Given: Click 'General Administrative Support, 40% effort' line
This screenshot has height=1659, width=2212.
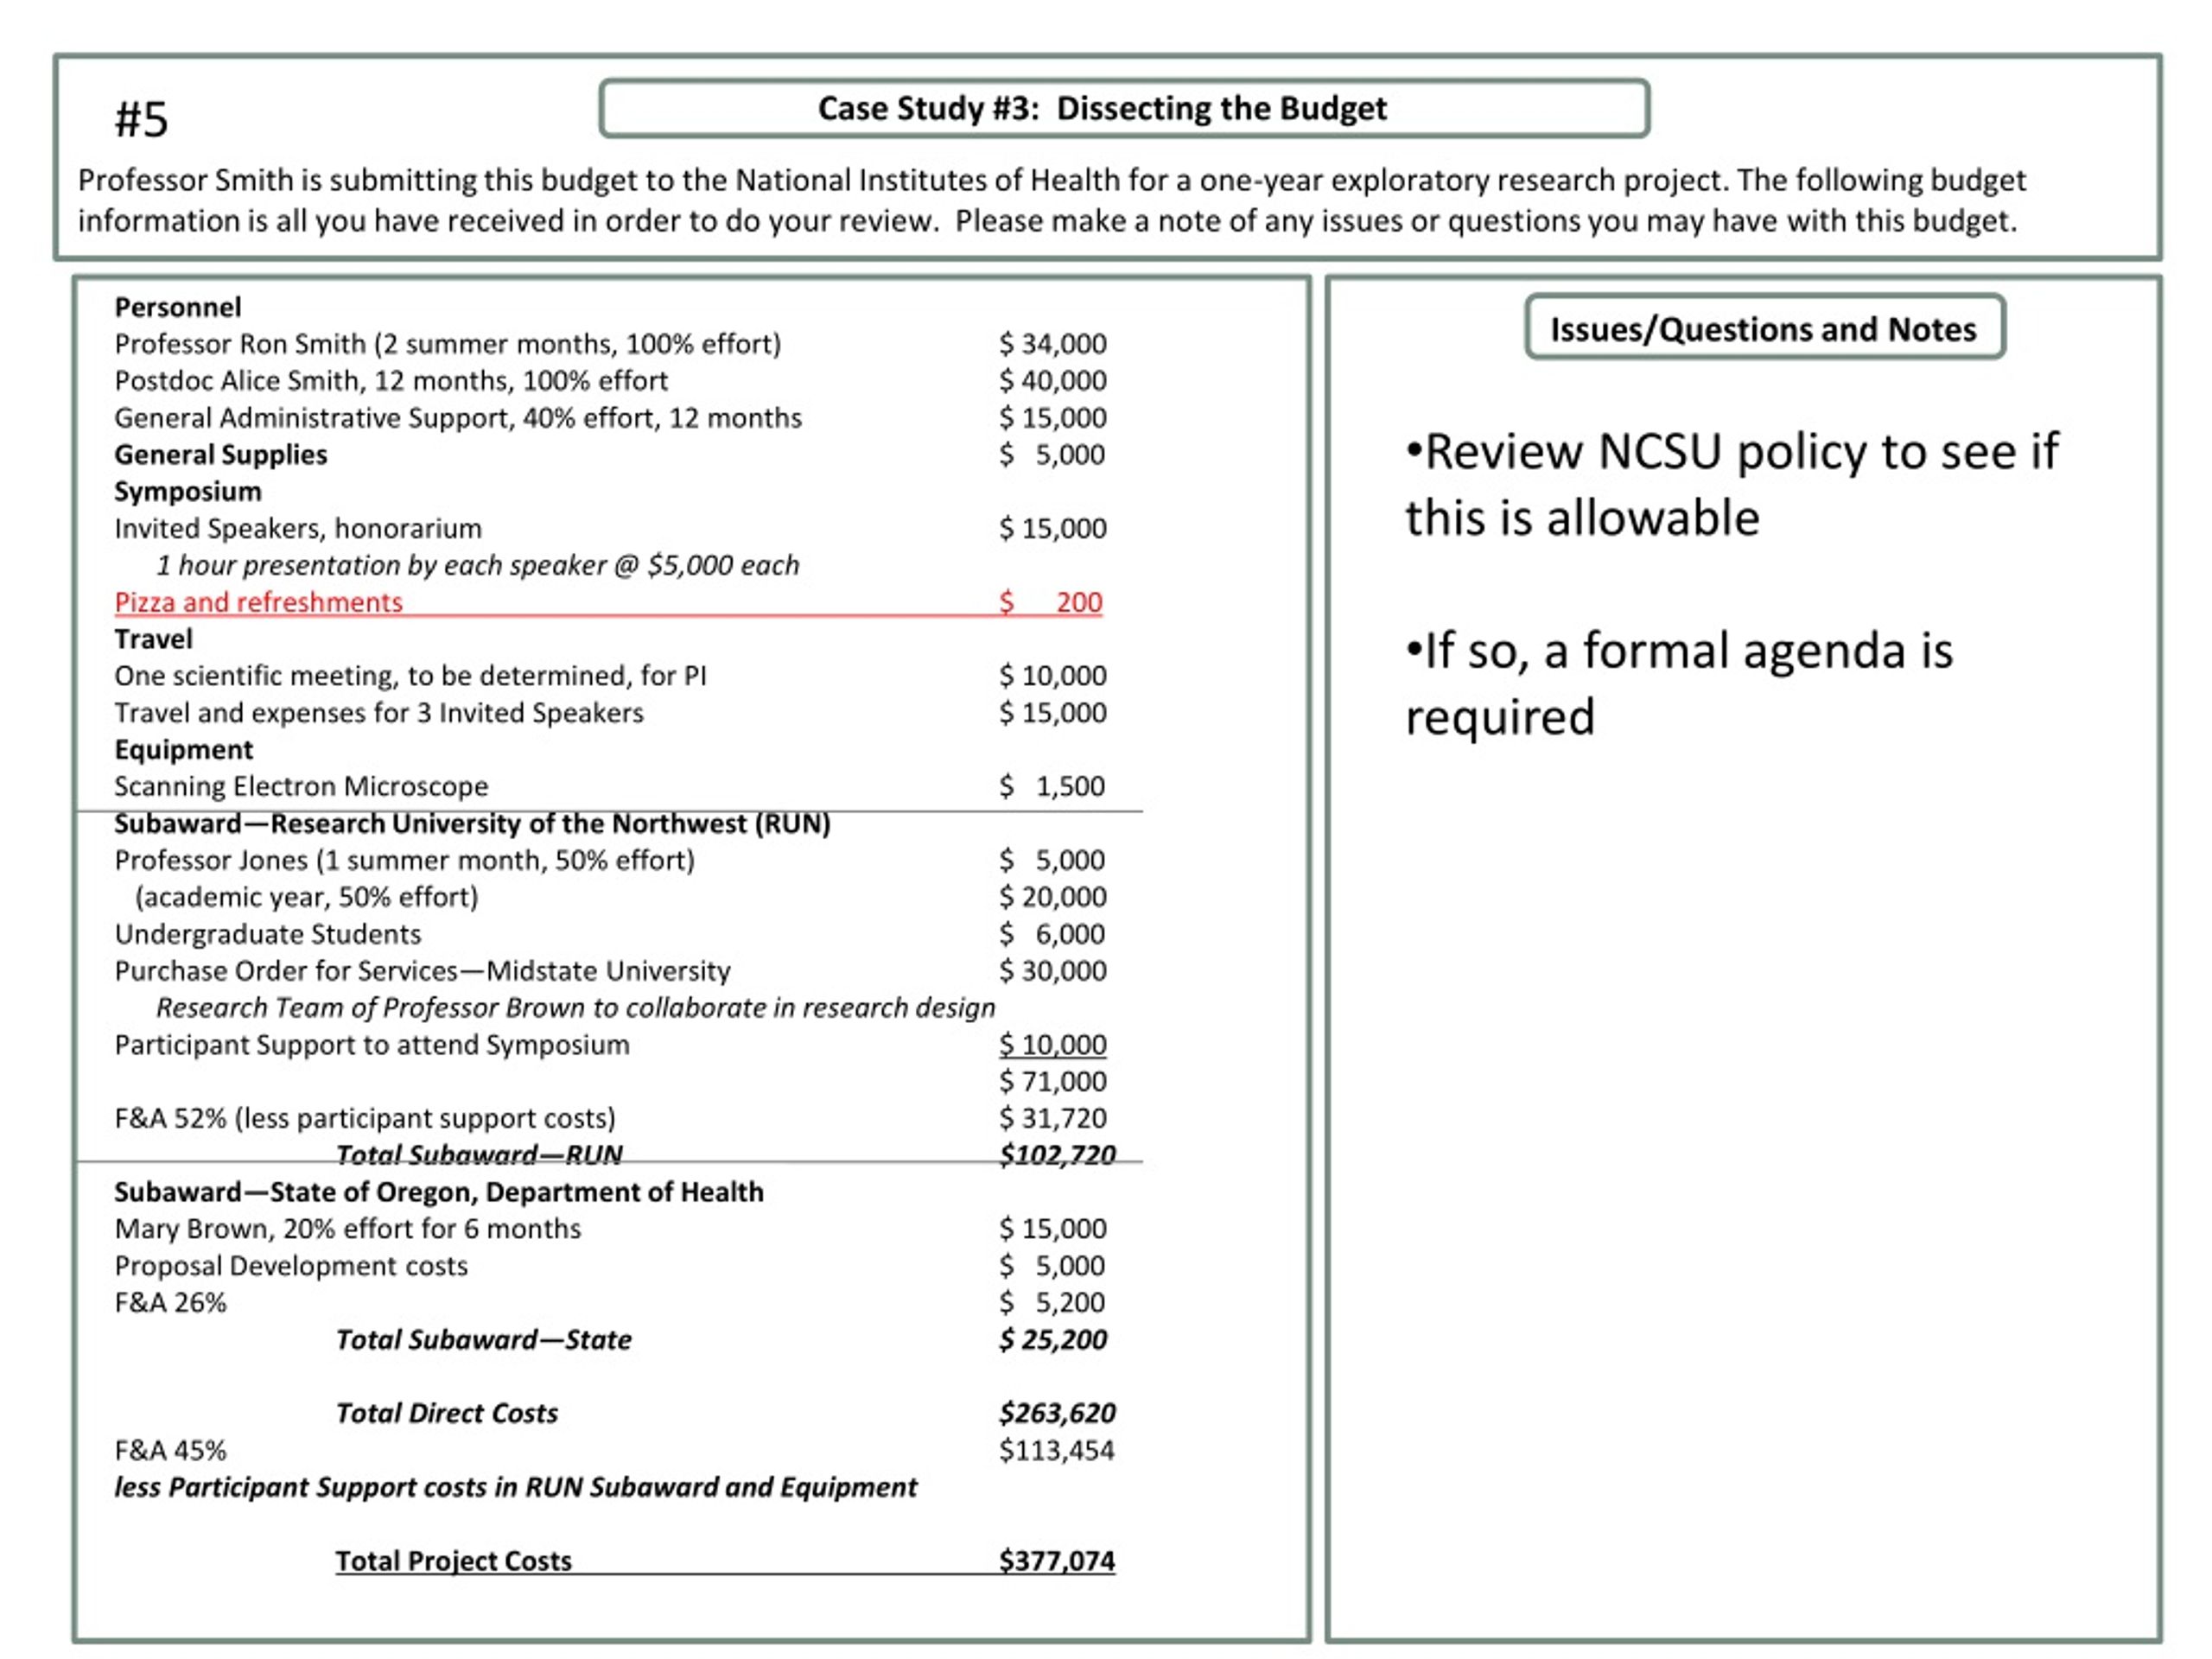Looking at the screenshot, I should tap(458, 418).
